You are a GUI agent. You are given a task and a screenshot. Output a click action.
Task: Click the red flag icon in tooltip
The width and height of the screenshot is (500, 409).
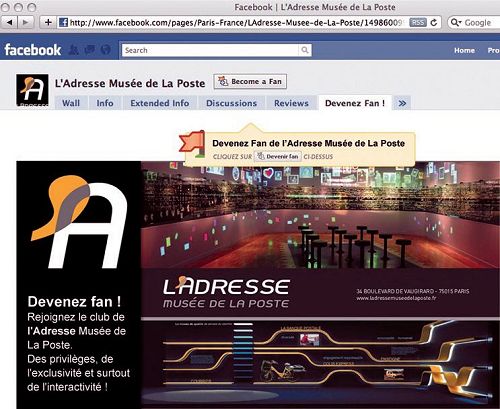[x=192, y=144]
